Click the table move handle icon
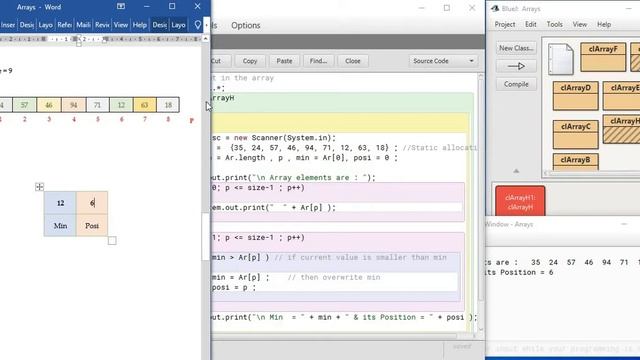This screenshot has width=640, height=360. coord(40,187)
